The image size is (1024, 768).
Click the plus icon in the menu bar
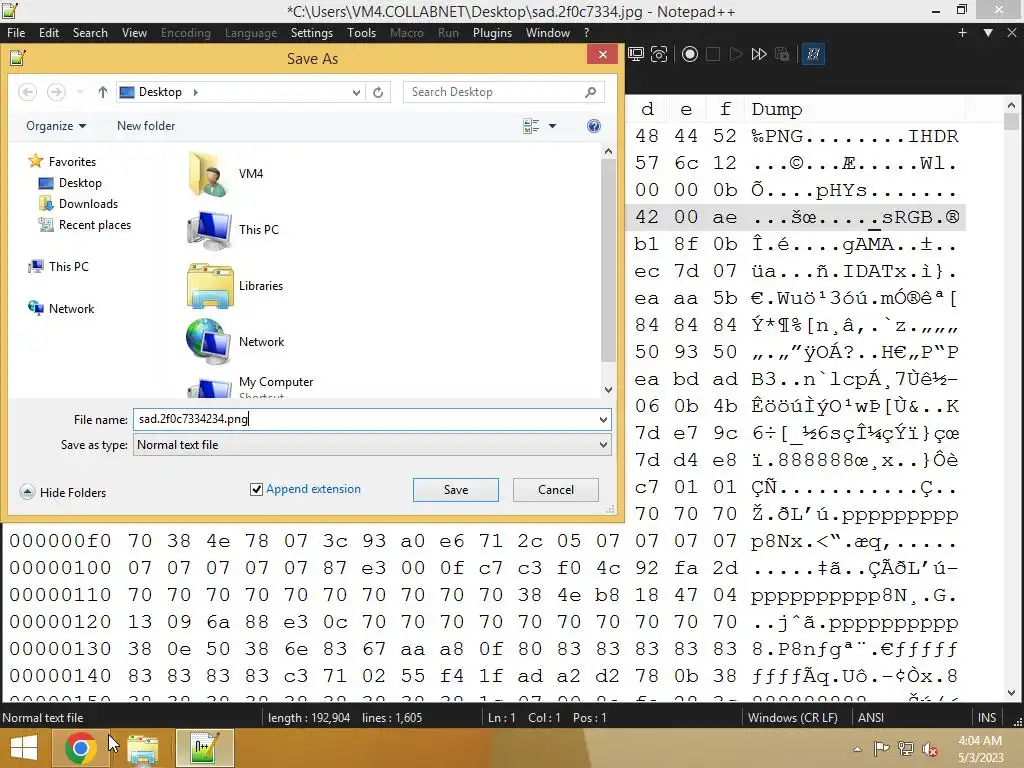tap(962, 33)
